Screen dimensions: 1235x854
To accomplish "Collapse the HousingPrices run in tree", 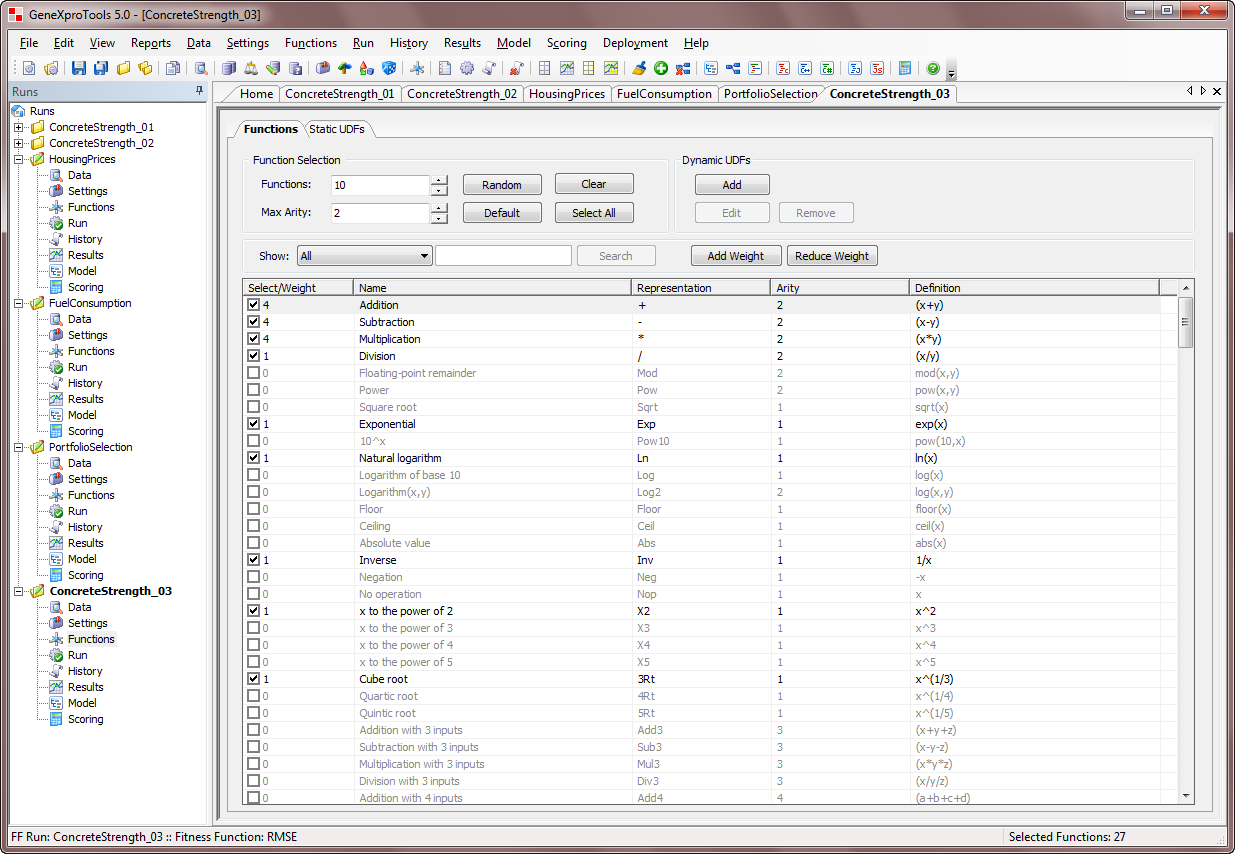I will pos(18,159).
